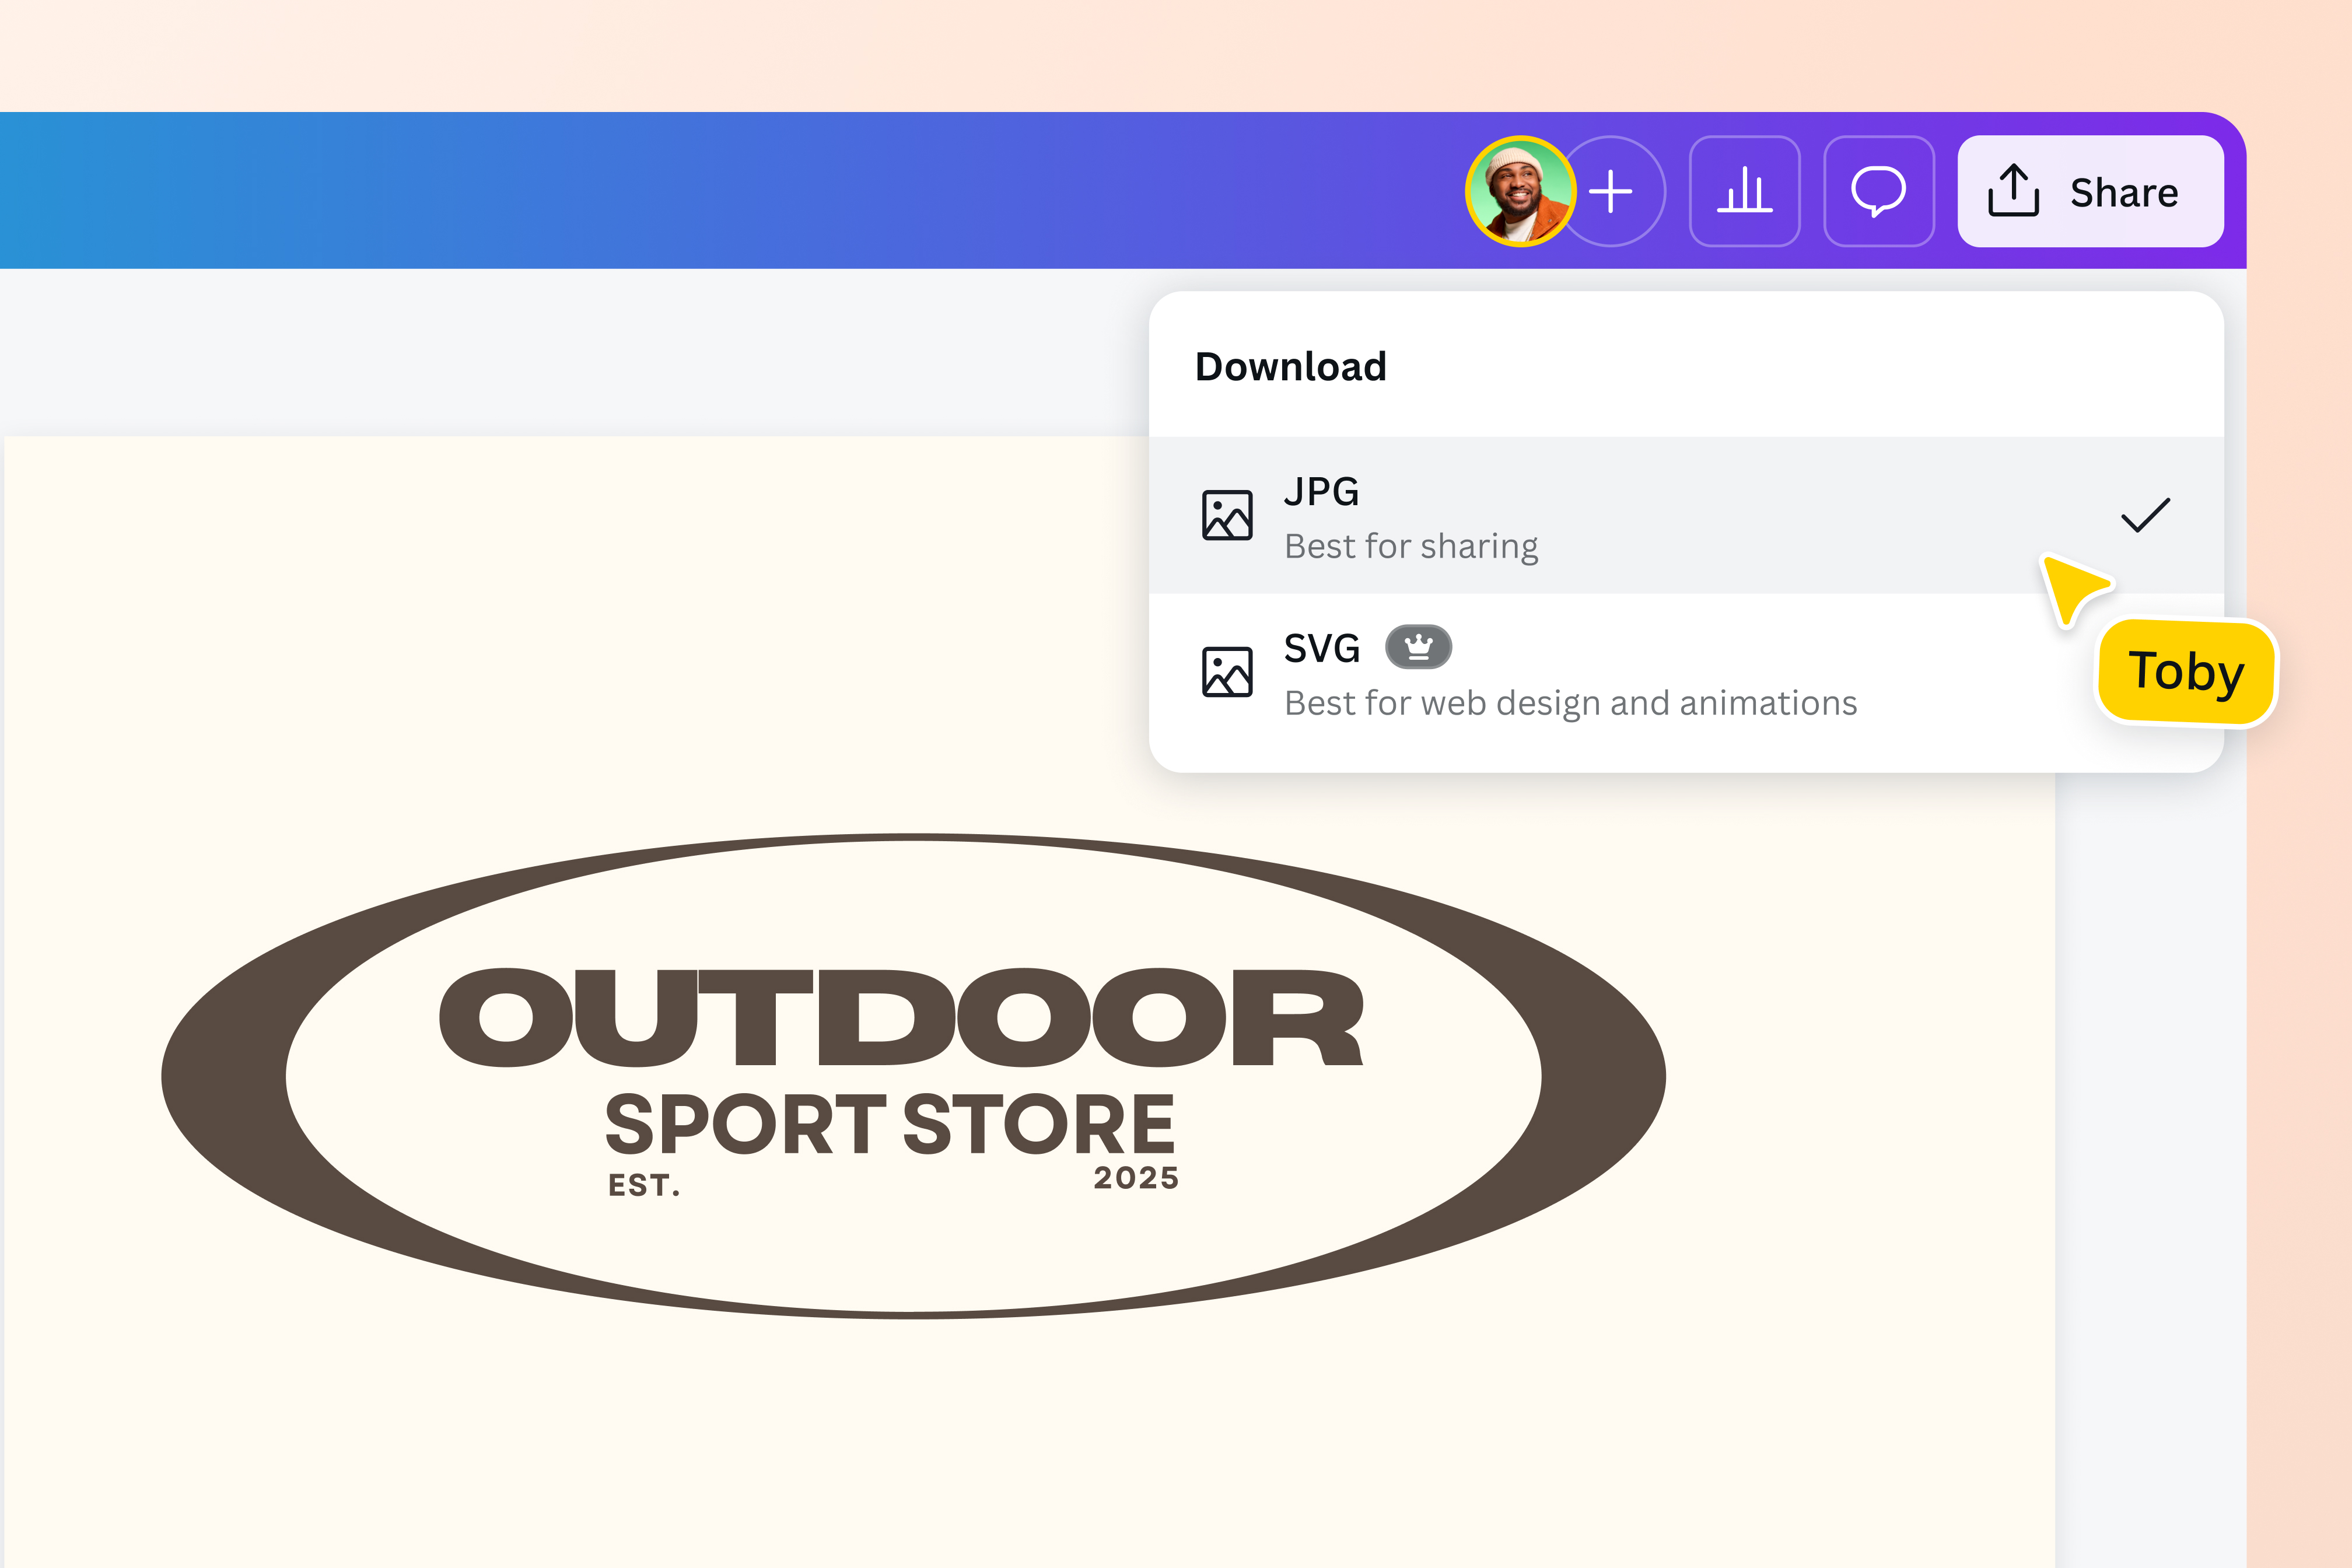Click 'Best for web design and animations' description

click(x=1571, y=703)
